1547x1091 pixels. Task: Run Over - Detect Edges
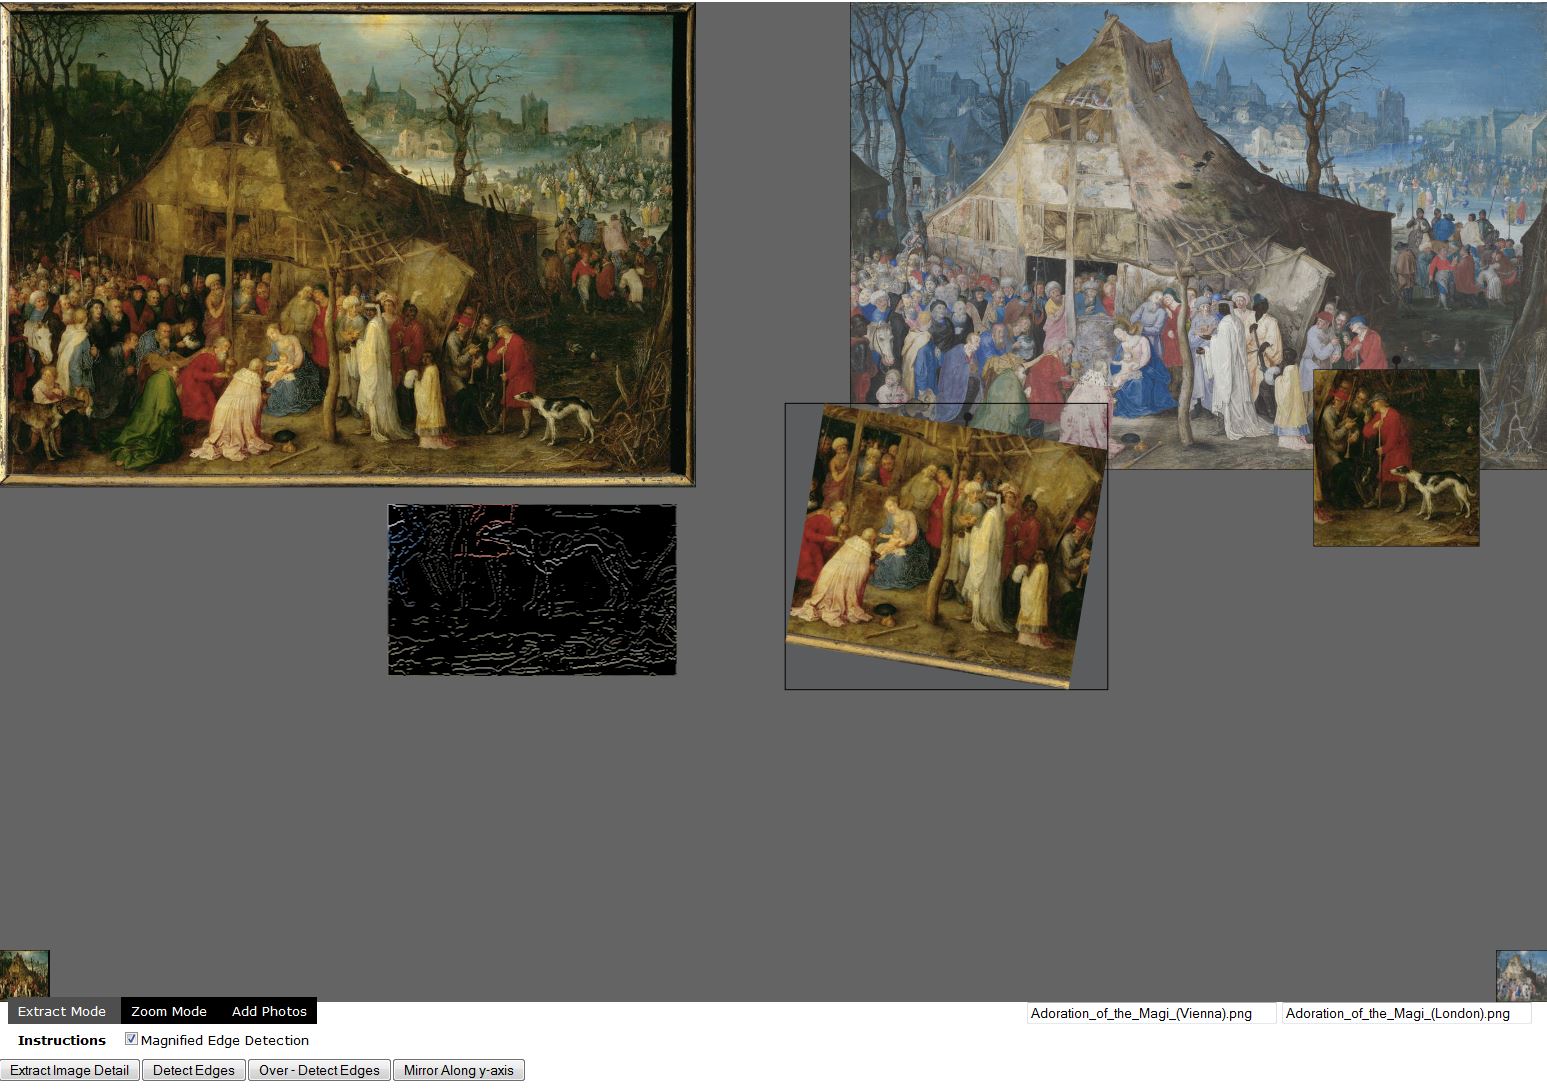click(x=319, y=1070)
